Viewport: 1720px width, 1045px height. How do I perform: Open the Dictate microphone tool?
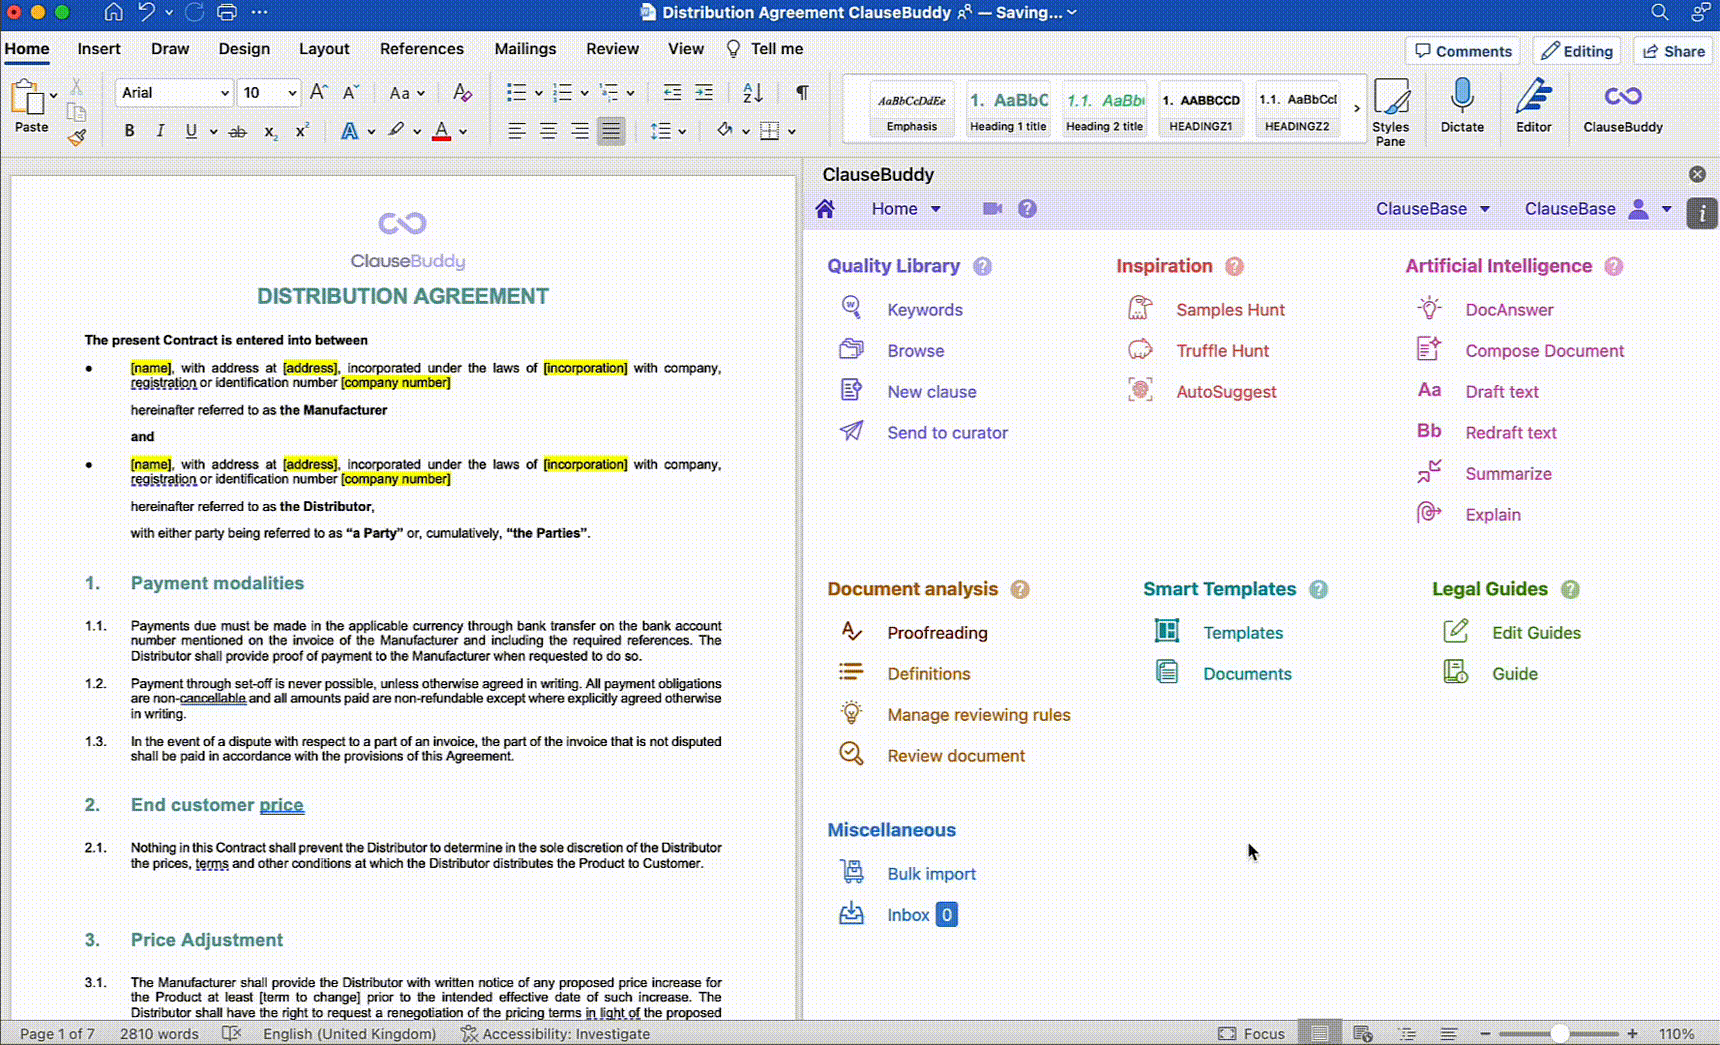click(x=1462, y=107)
